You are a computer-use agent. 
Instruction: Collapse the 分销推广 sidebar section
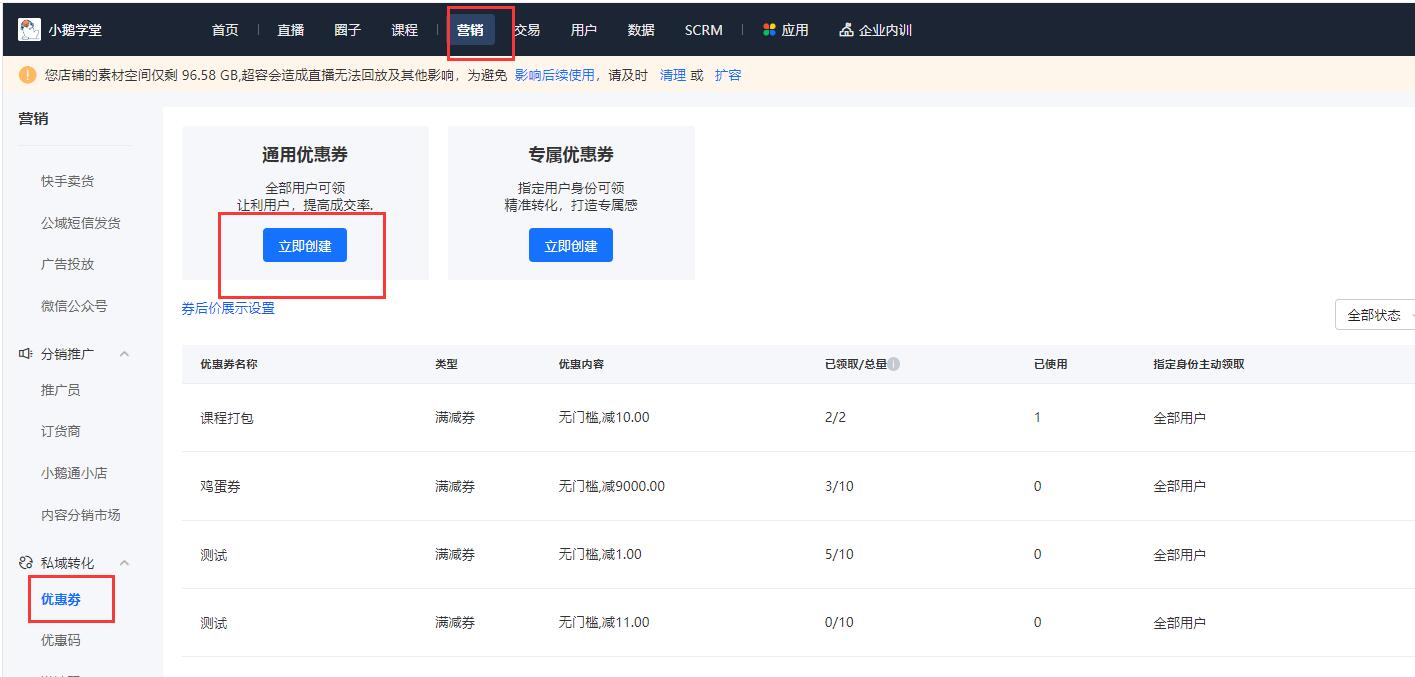(124, 353)
